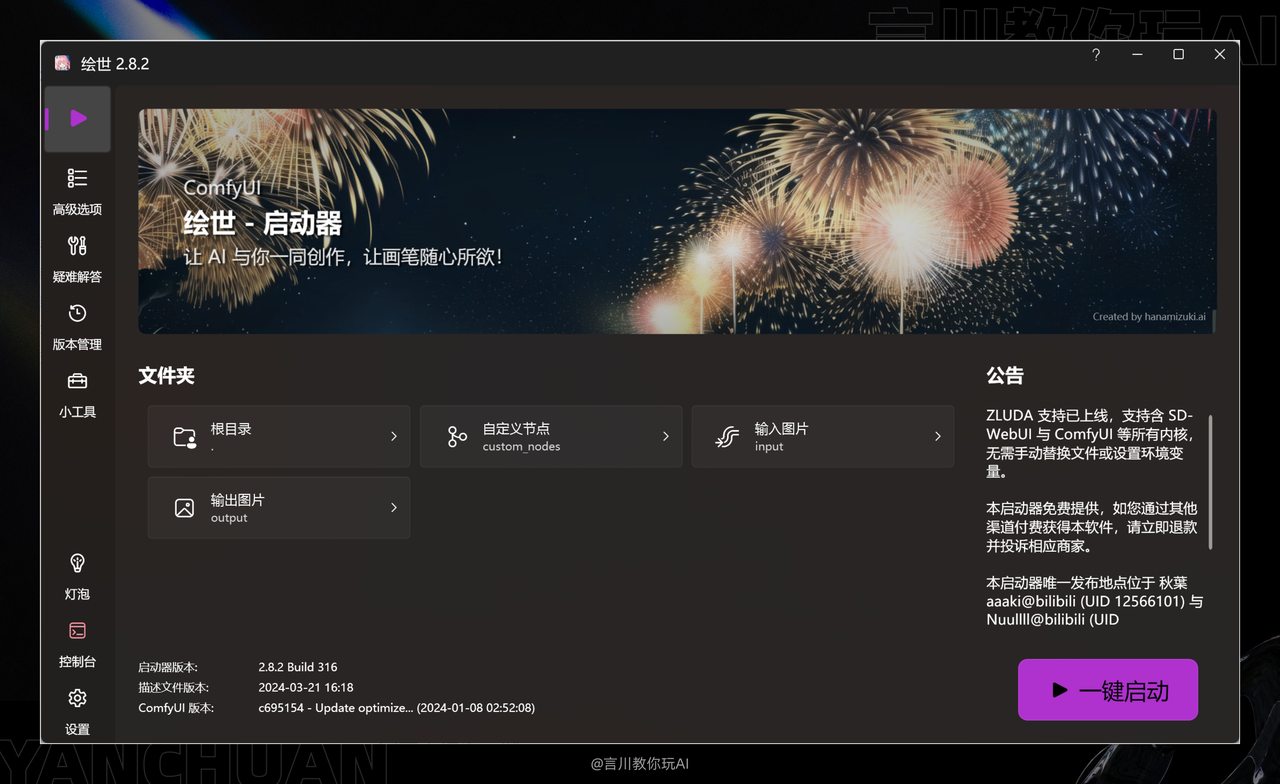Click the custom nodes graph icon
Screen dimensions: 1280x784
[456, 436]
